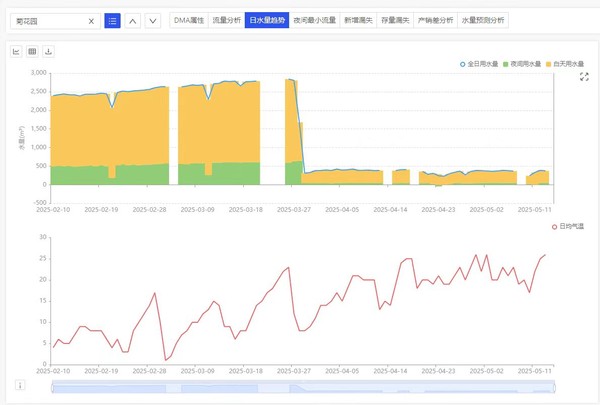Screen dimensions: 600x405
Task: Open the blue list view button
Action: click(112, 20)
